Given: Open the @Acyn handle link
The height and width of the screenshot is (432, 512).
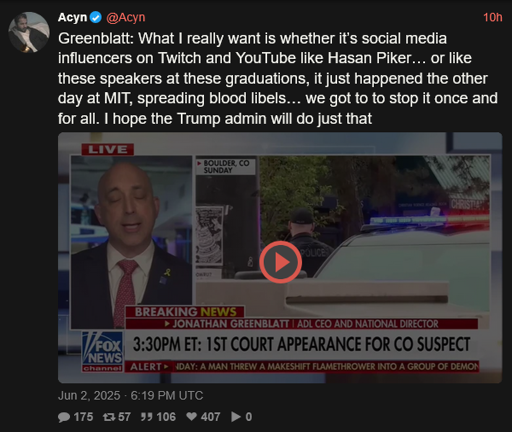Looking at the screenshot, I should (126, 17).
